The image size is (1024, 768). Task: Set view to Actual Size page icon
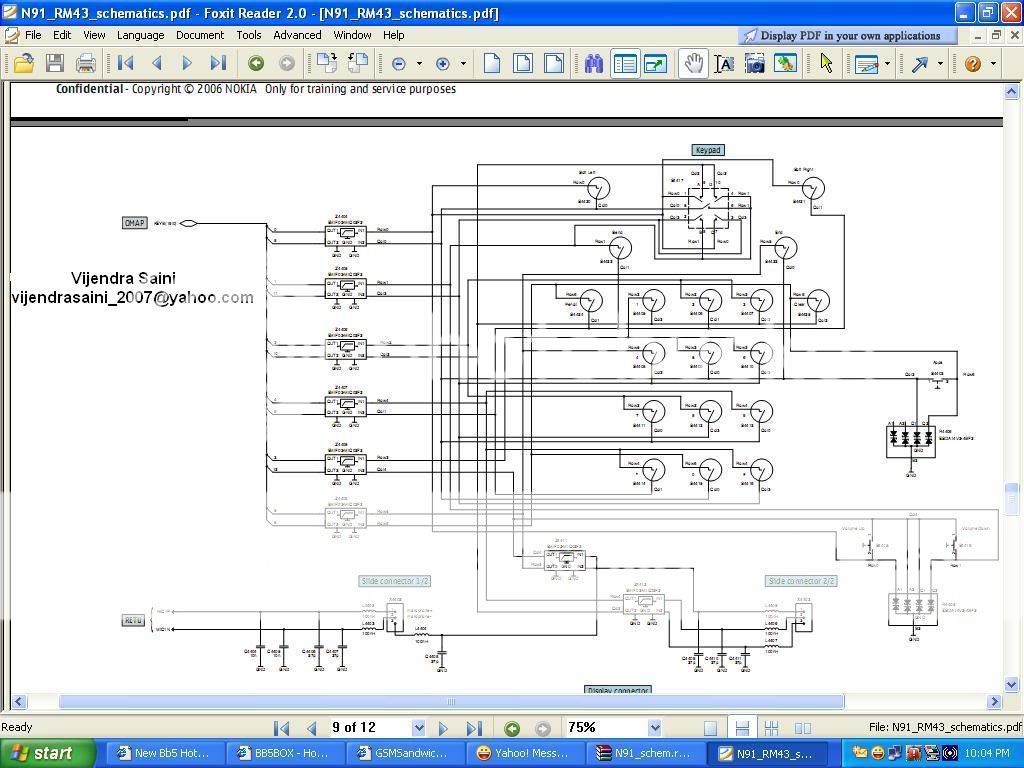[x=492, y=63]
